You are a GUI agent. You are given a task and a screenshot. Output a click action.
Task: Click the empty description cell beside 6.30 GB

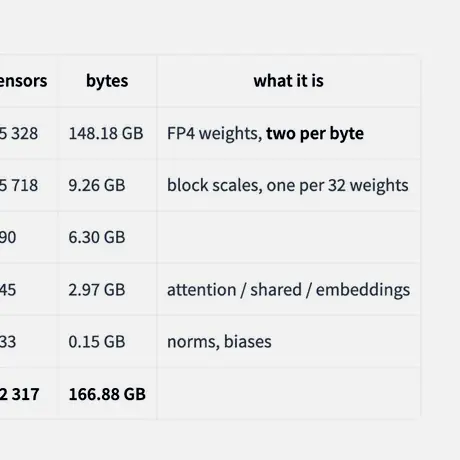pyautogui.click(x=288, y=237)
